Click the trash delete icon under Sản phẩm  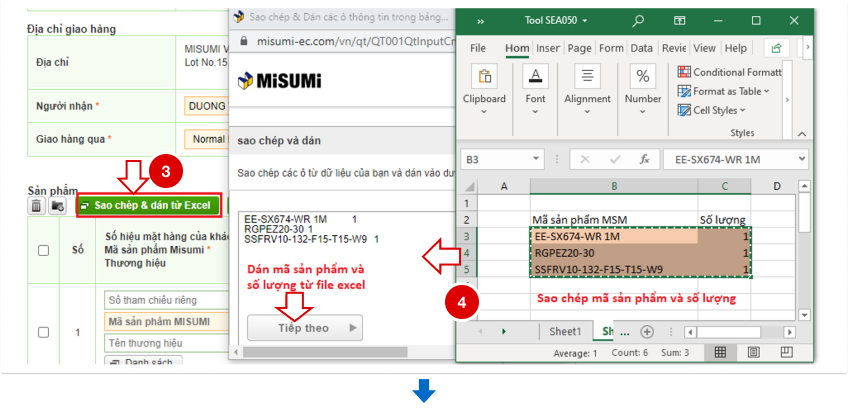point(36,205)
